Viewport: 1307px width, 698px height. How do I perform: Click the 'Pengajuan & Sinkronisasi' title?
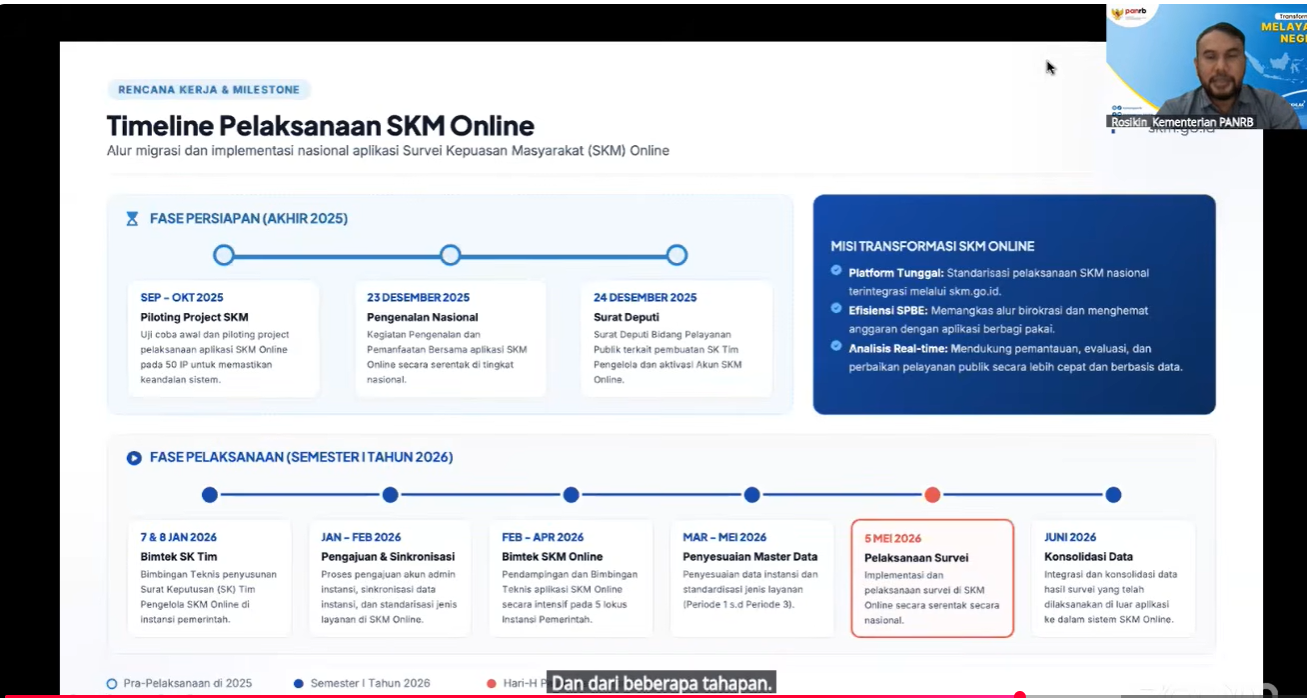coord(388,556)
